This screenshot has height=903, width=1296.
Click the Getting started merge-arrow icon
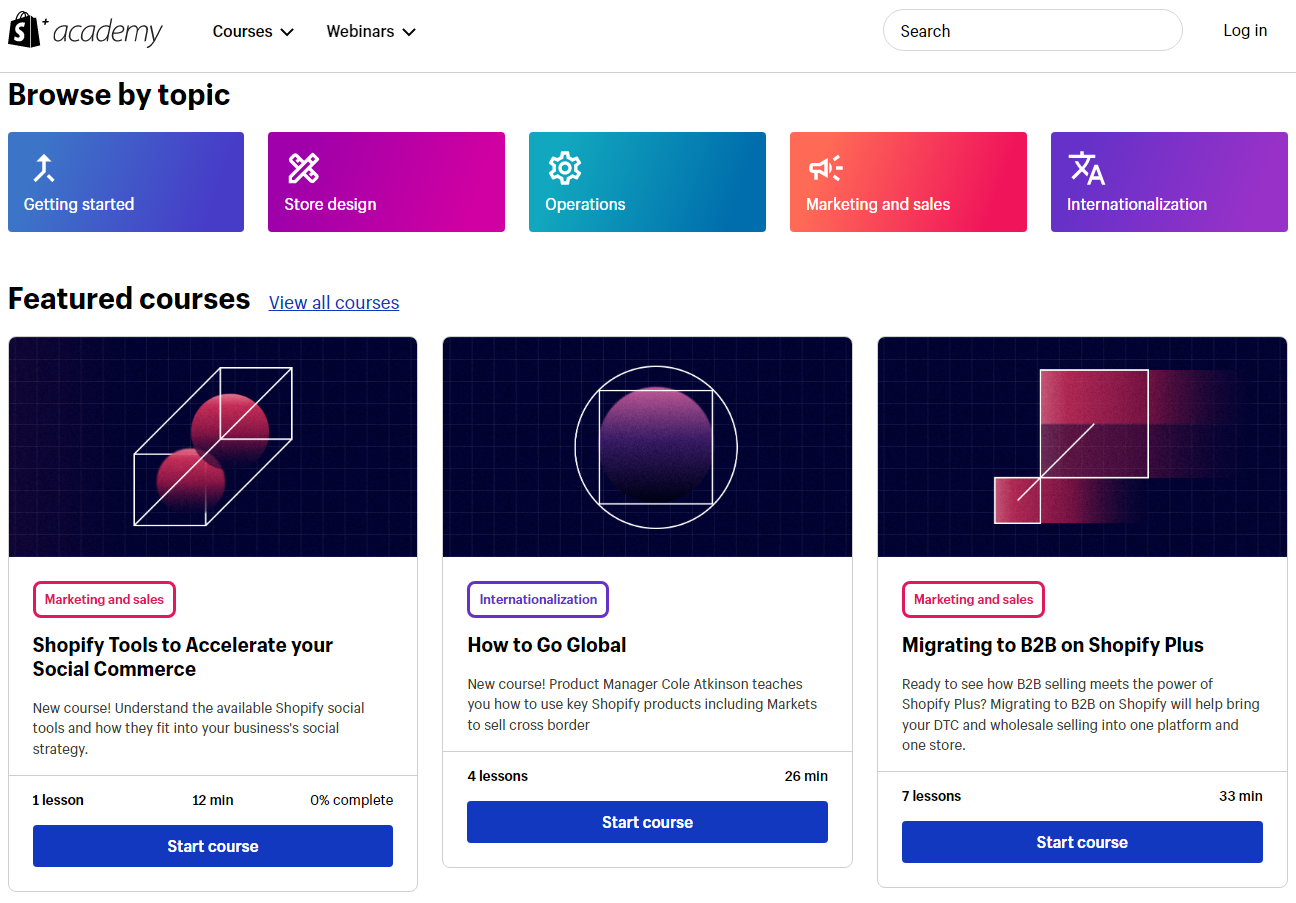43,167
